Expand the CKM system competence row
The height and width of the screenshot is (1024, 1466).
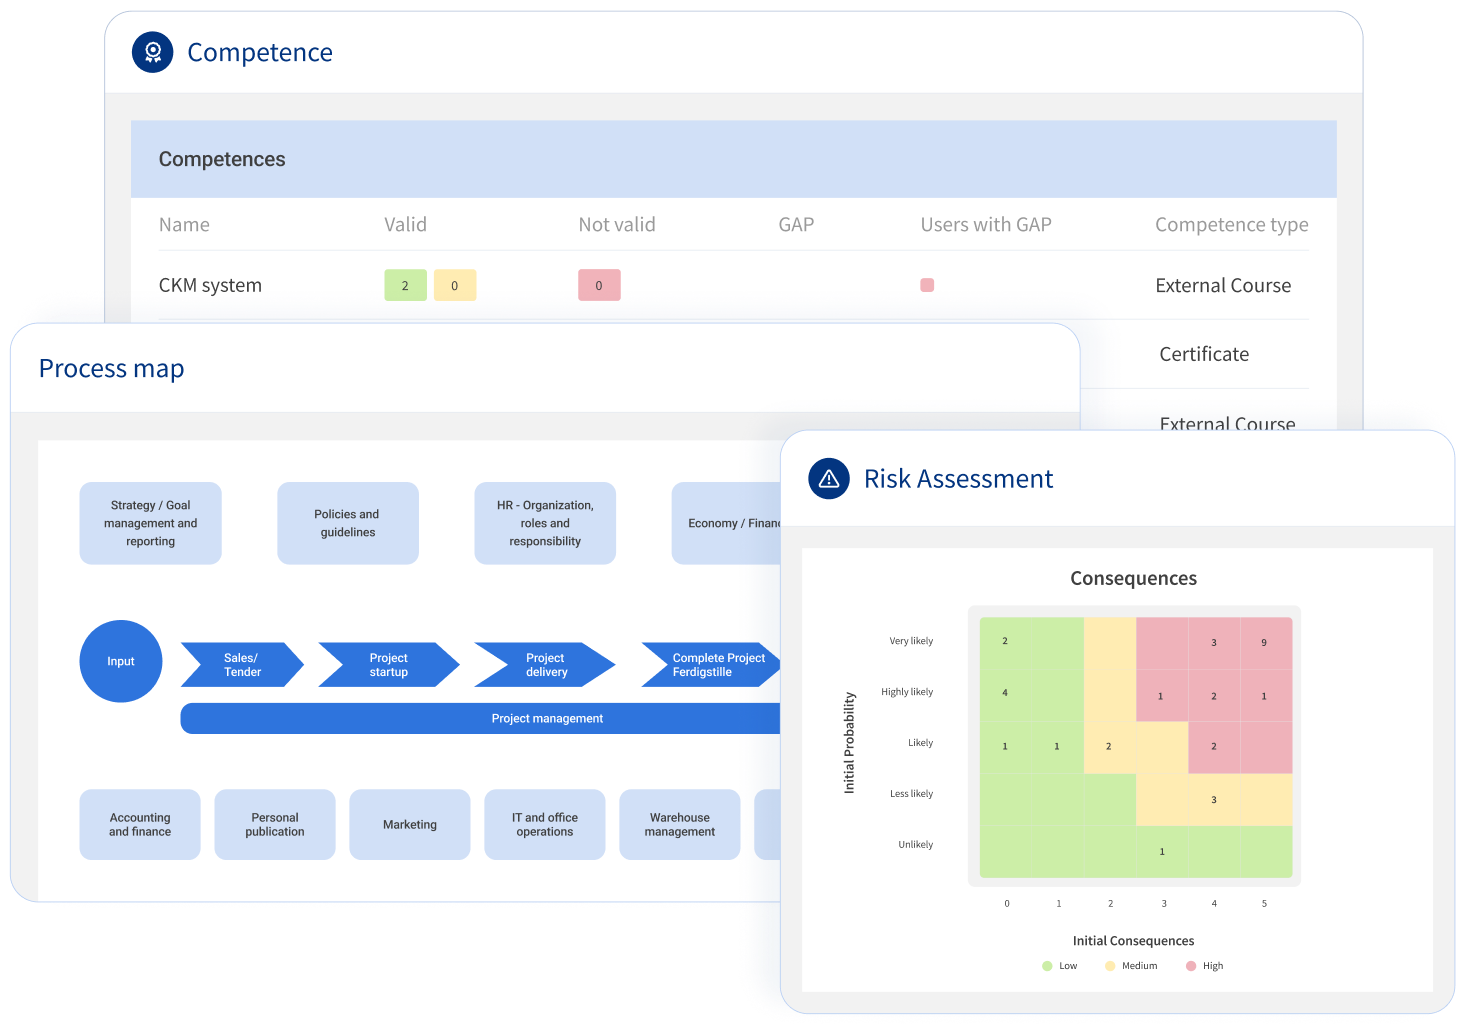pyautogui.click(x=210, y=285)
